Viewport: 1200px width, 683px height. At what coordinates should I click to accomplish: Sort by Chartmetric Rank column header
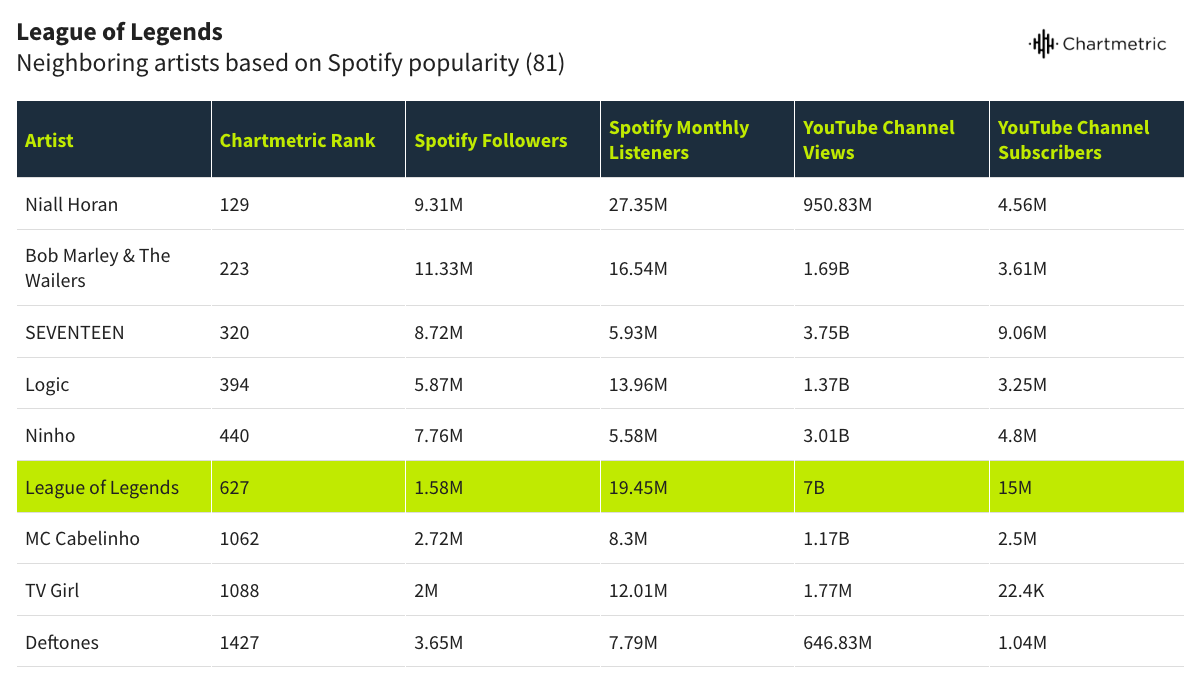(297, 141)
